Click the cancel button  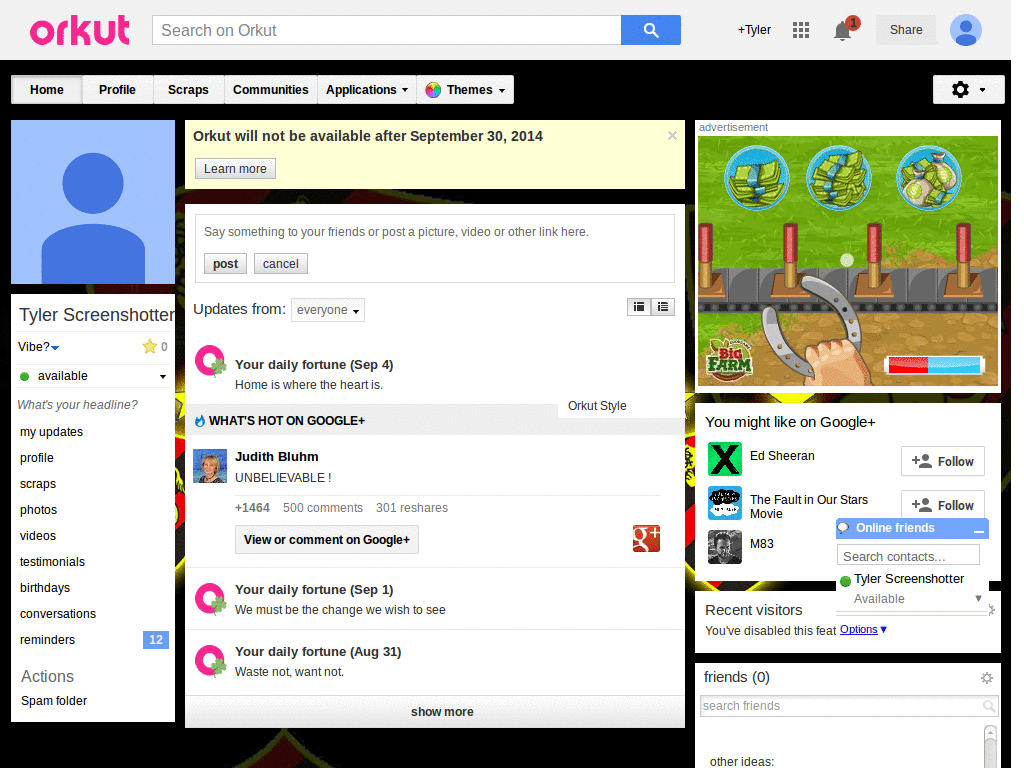coord(281,264)
